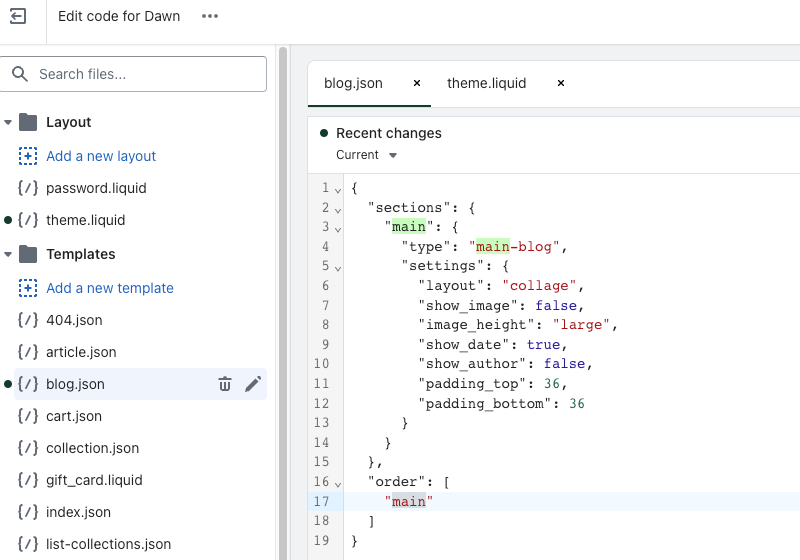Fold the sections block at line 2

337,209
